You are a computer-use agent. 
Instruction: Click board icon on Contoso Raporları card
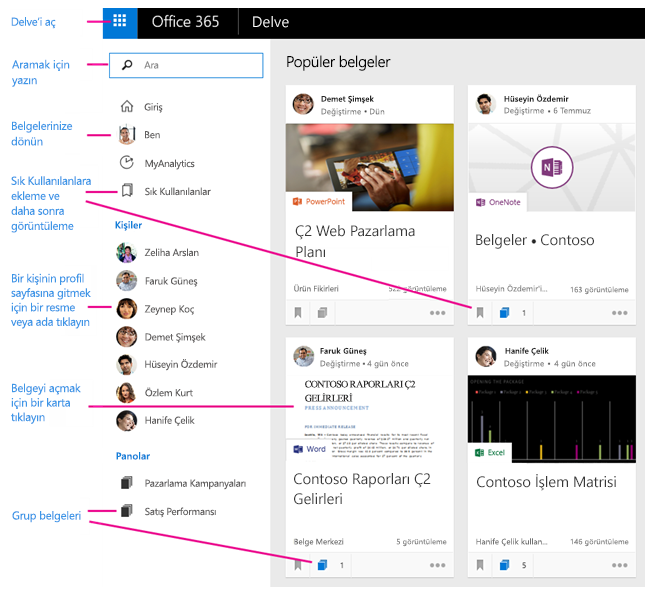pos(322,566)
